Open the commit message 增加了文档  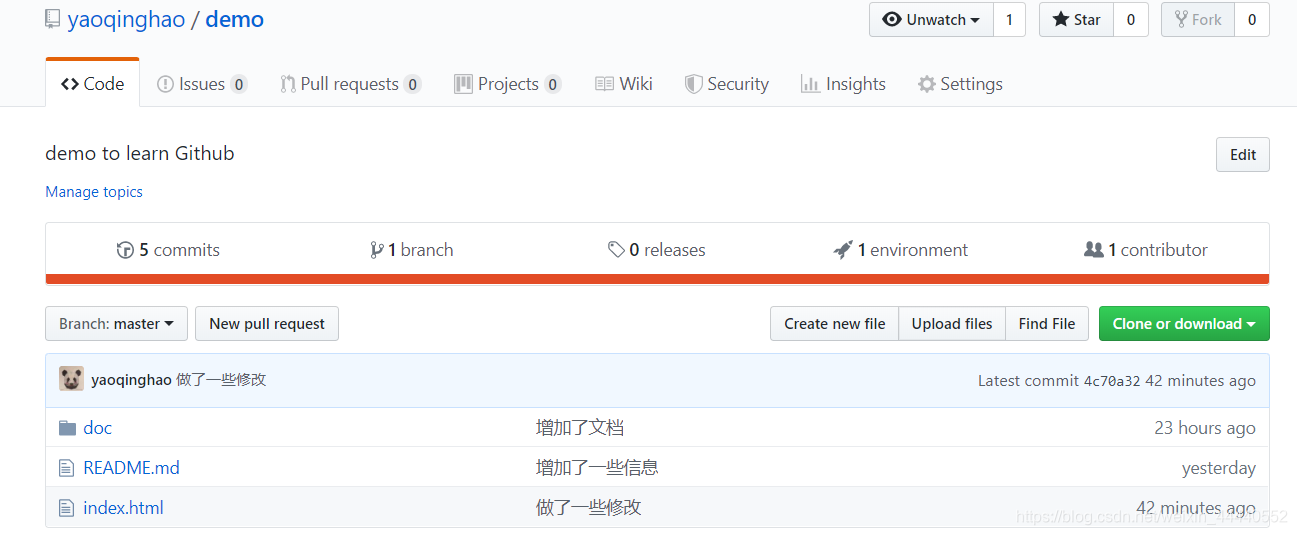[580, 428]
